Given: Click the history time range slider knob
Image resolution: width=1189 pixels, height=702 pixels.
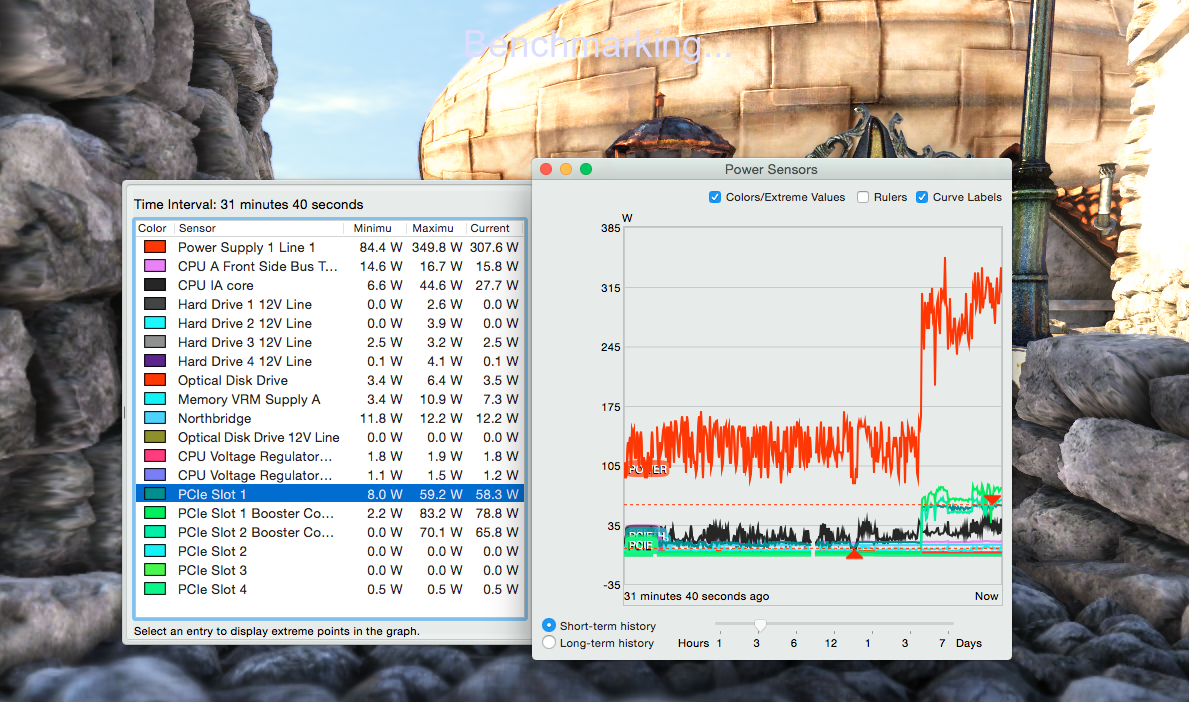Looking at the screenshot, I should [760, 625].
